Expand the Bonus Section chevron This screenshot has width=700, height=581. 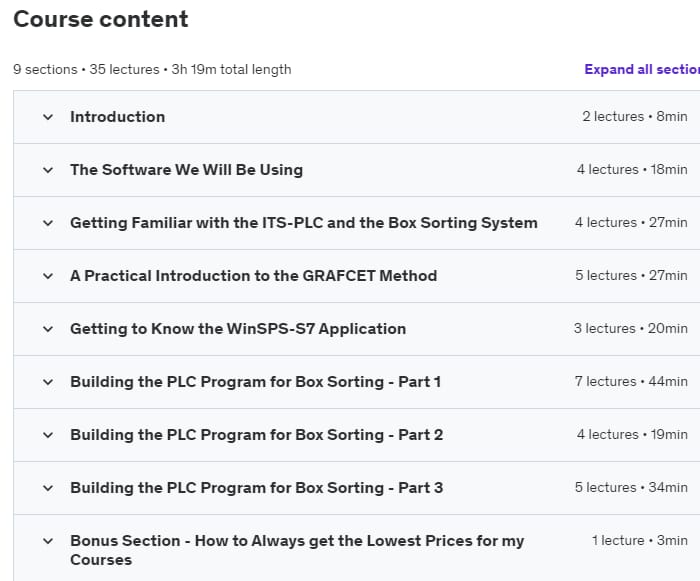coord(47,541)
